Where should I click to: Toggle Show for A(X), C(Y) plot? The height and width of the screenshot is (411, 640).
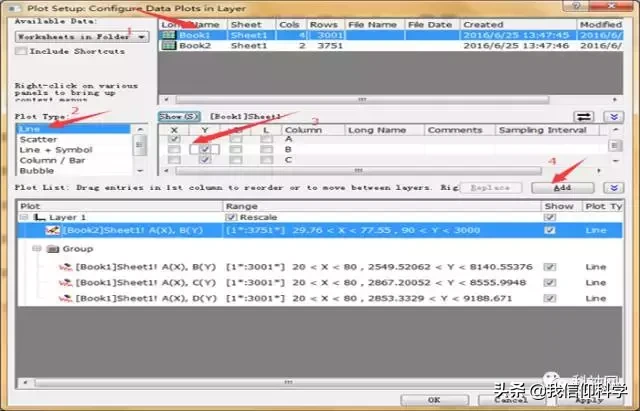pyautogui.click(x=549, y=282)
